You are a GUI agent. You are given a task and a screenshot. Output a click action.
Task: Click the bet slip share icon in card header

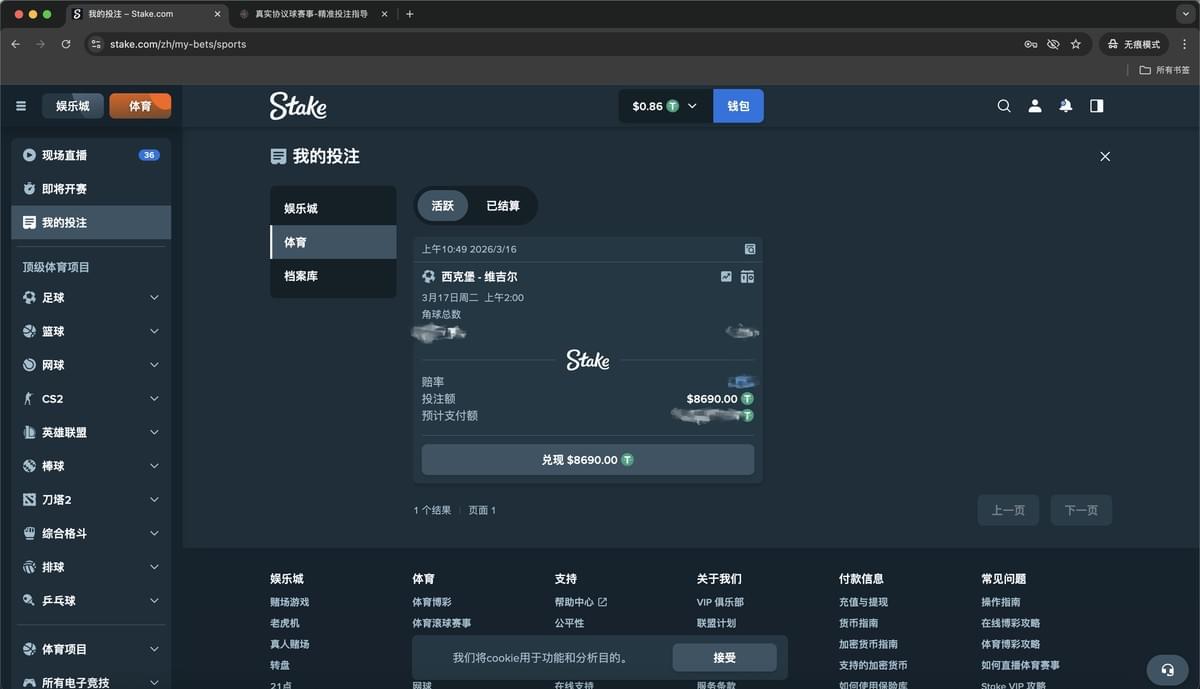pyautogui.click(x=750, y=249)
